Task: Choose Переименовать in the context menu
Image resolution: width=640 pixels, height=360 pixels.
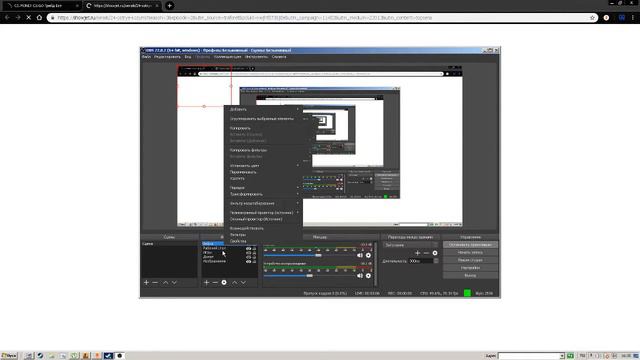Action: tap(243, 172)
